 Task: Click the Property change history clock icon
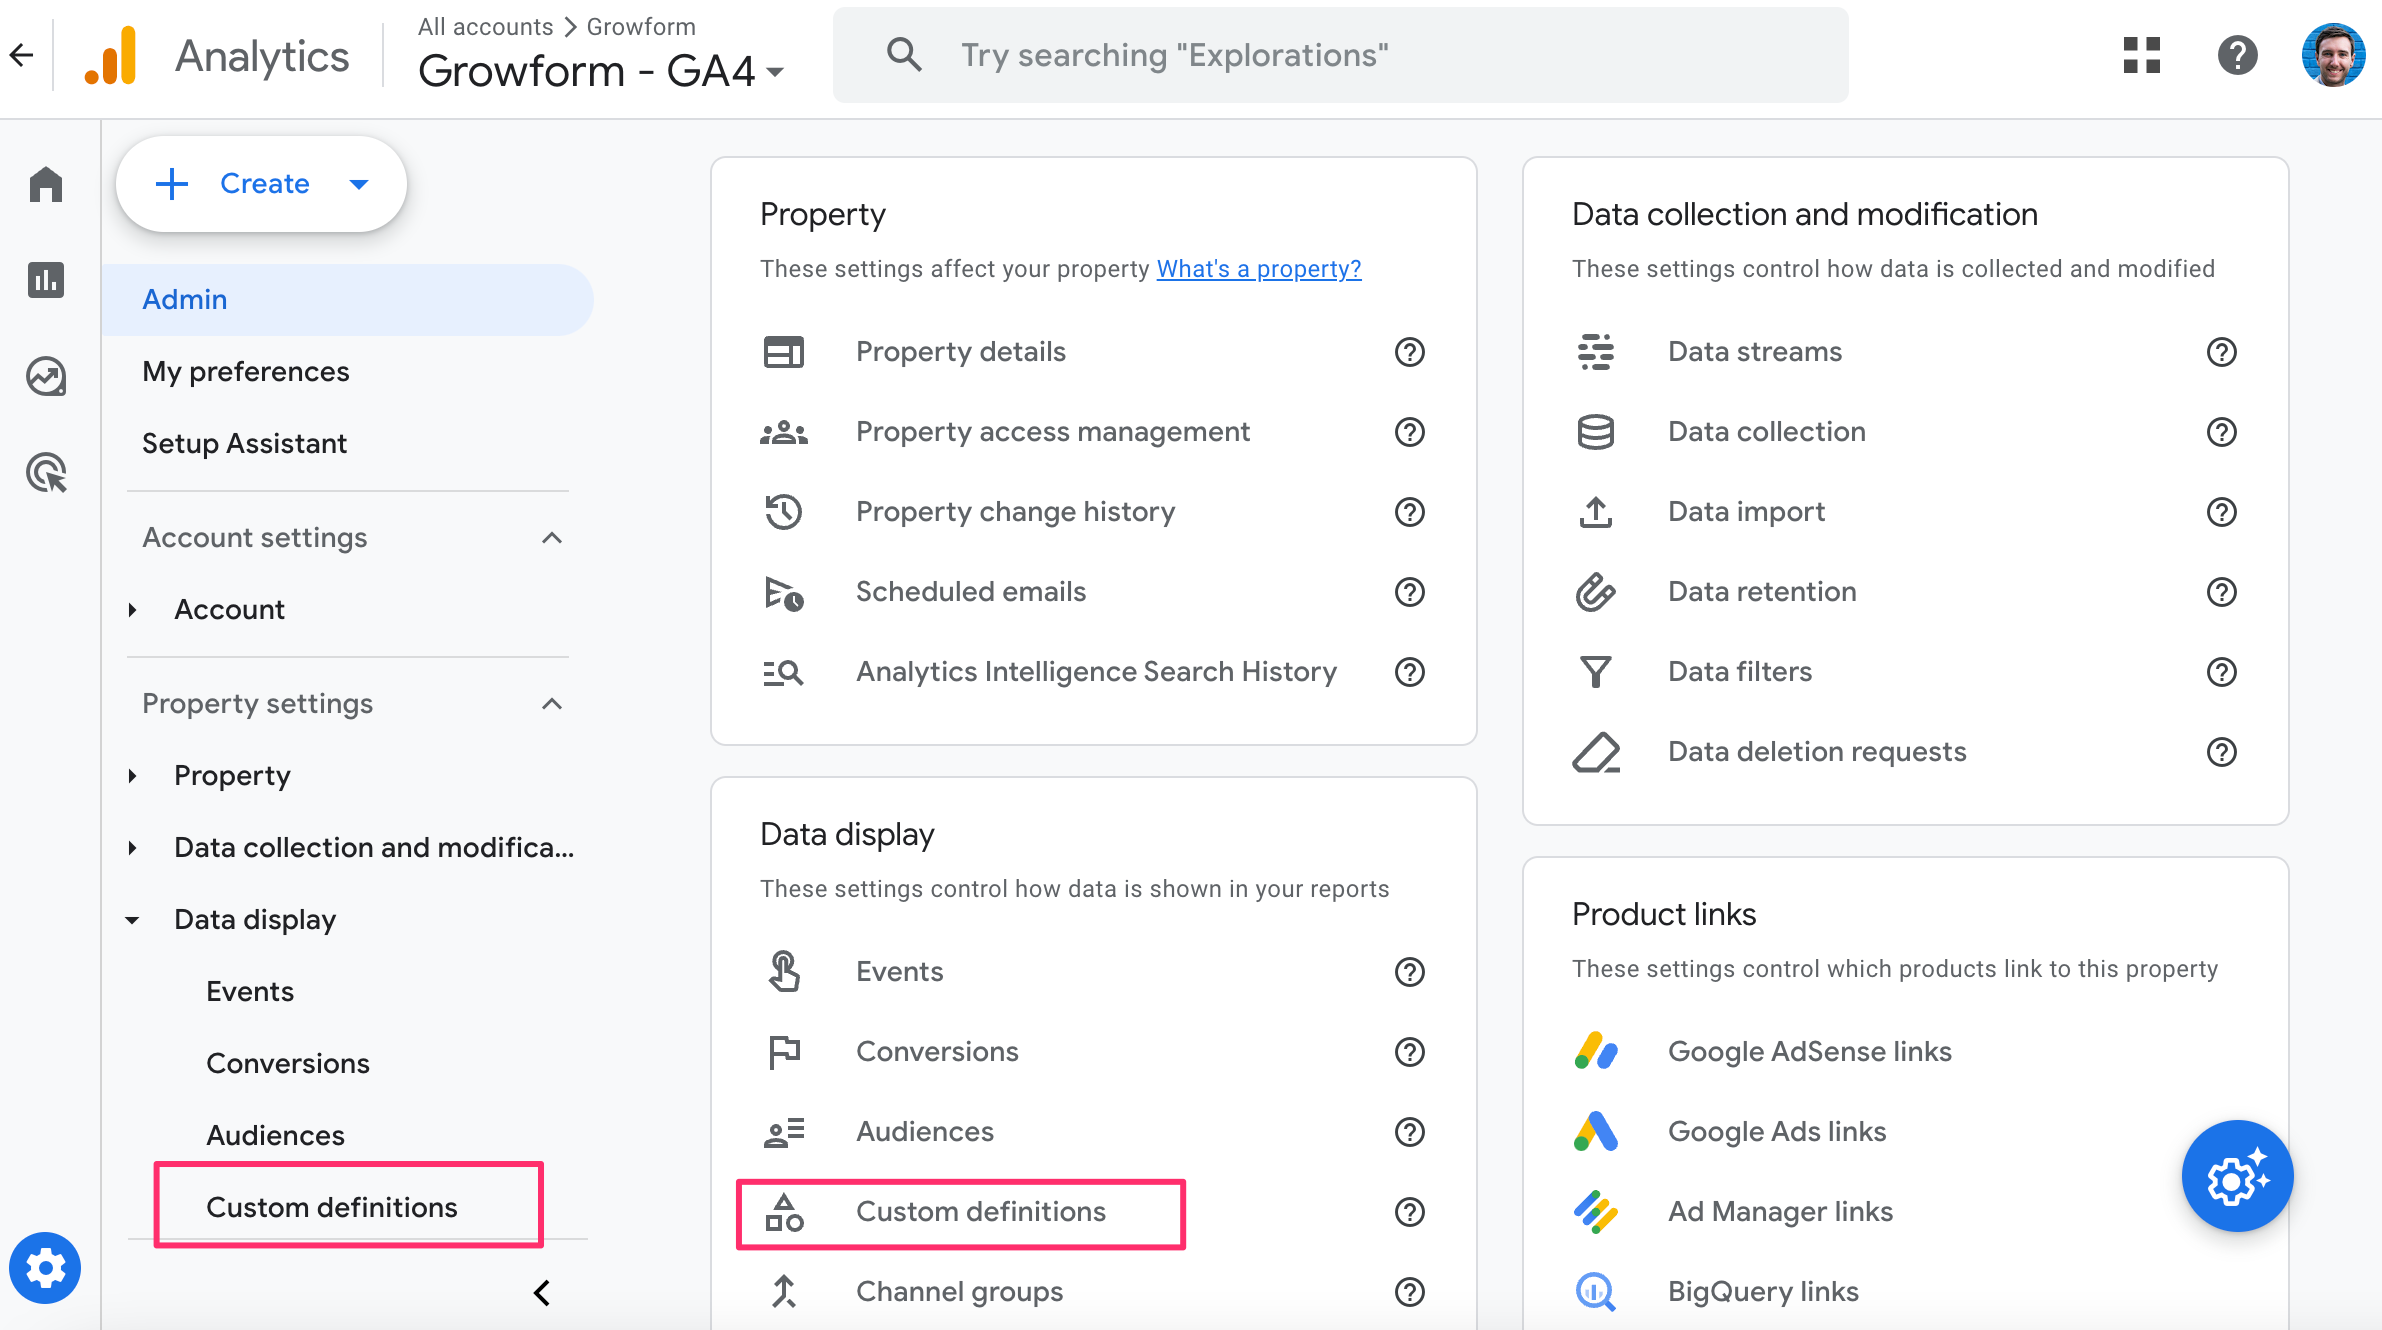[784, 512]
